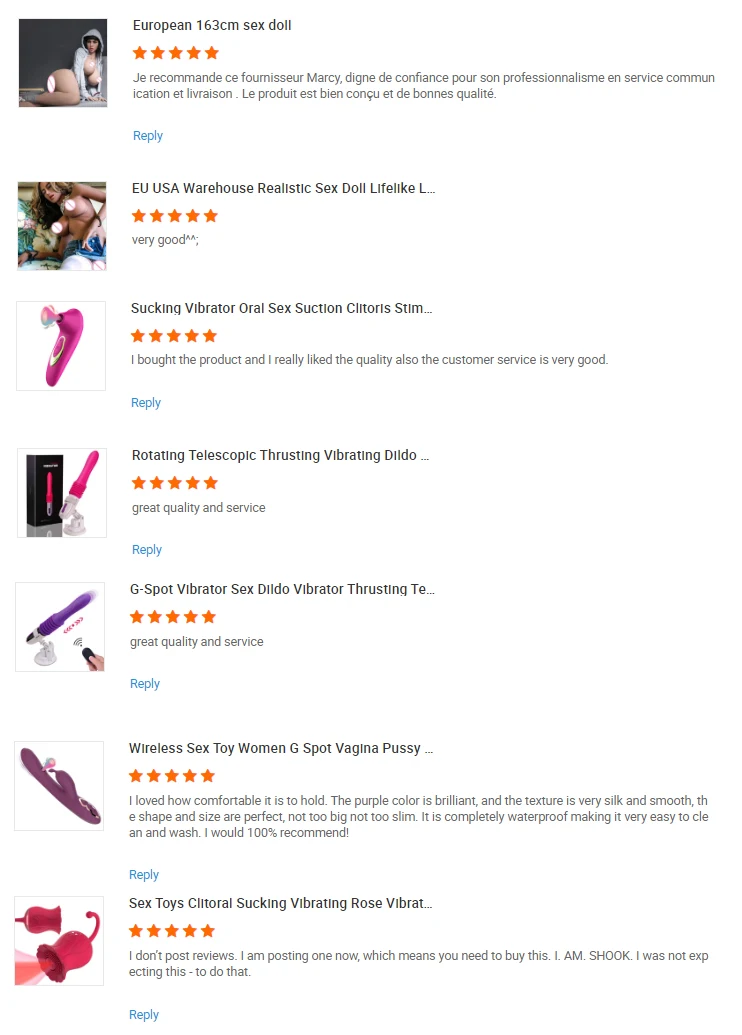View the thumbnail beside the European 163cm listing
Image resolution: width=742 pixels, height=1035 pixels.
click(63, 63)
